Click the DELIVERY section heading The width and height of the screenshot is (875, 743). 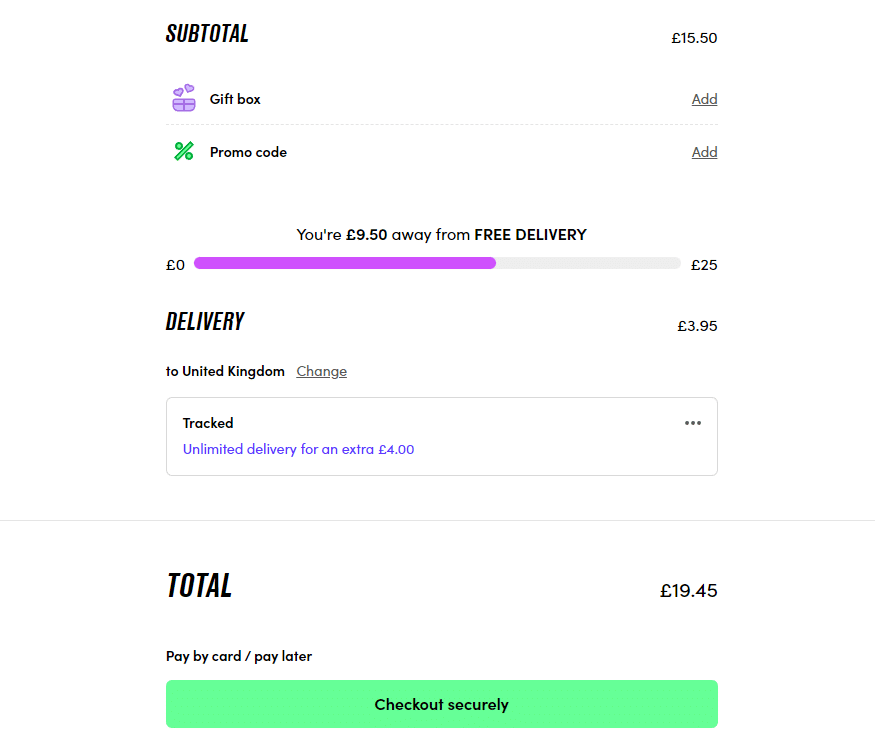[205, 321]
